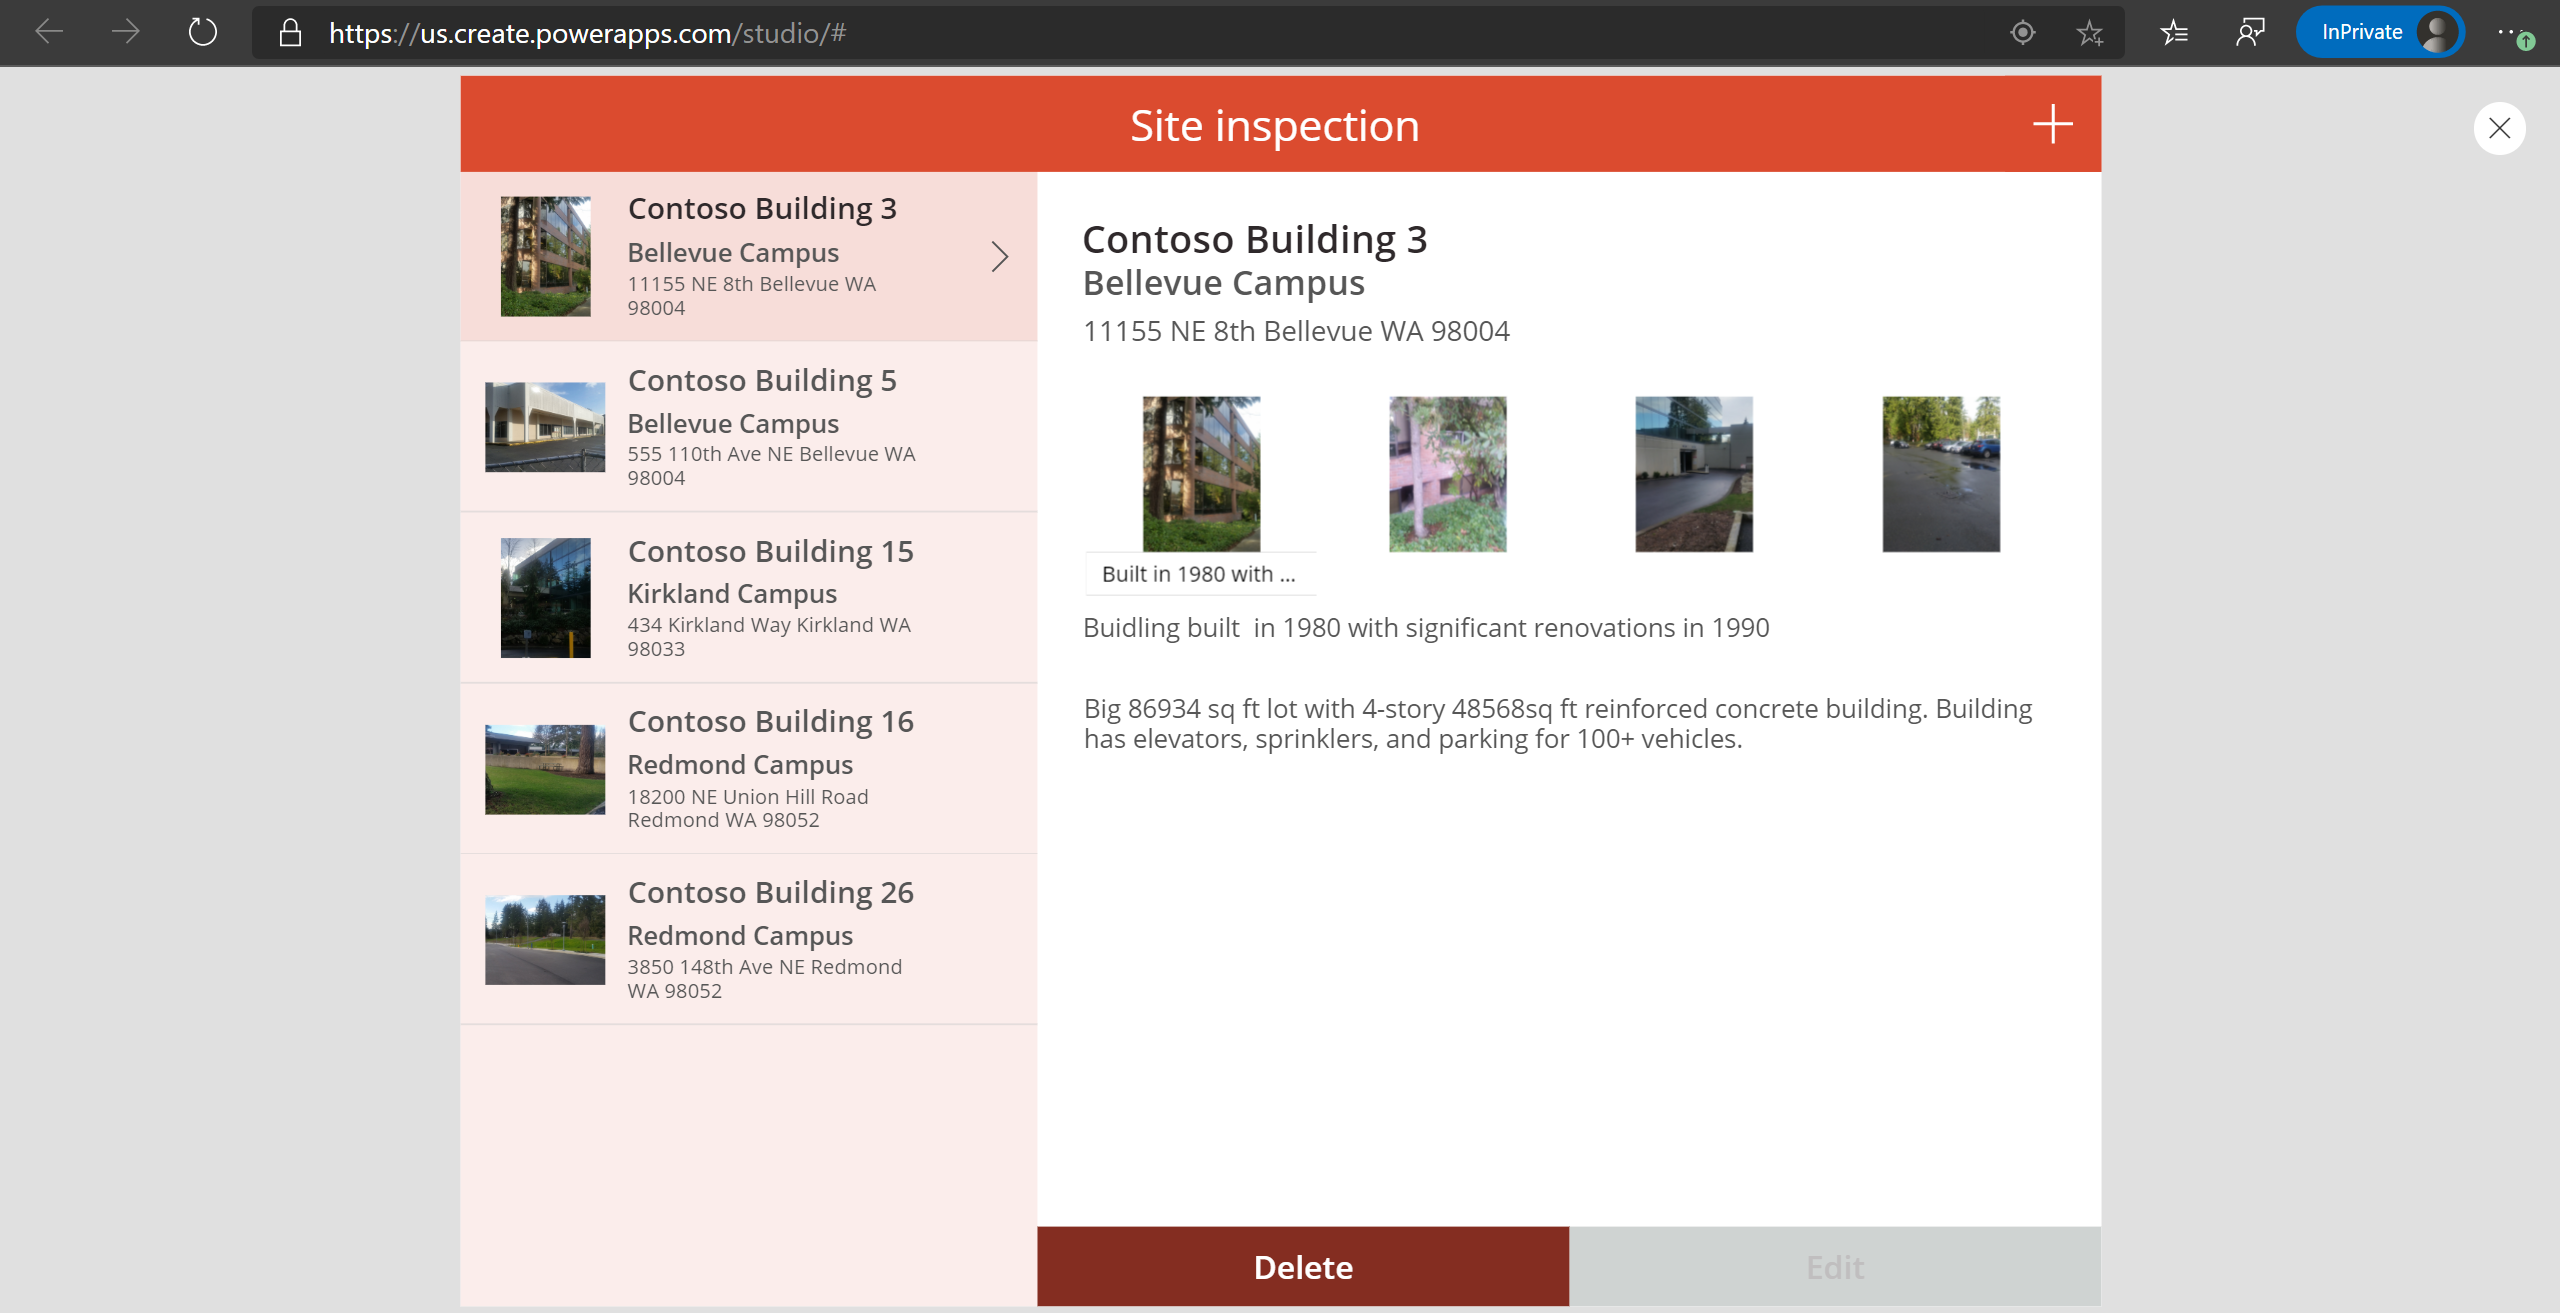Select Contoso Building 5 in list
2560x1313 pixels.
tap(748, 427)
